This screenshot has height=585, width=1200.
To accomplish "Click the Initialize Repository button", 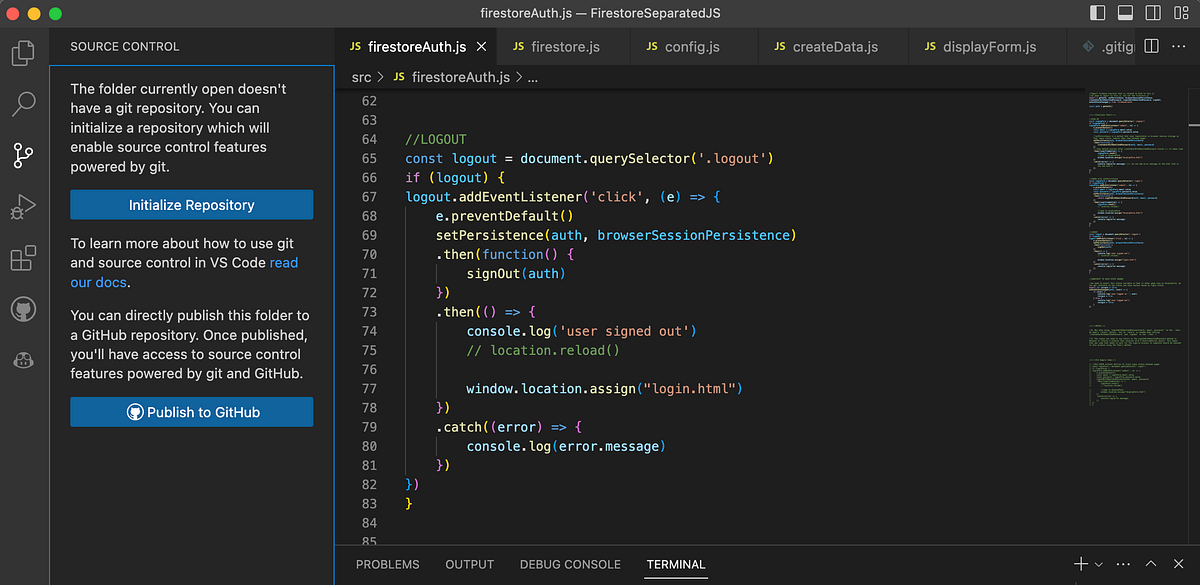I will (191, 205).
